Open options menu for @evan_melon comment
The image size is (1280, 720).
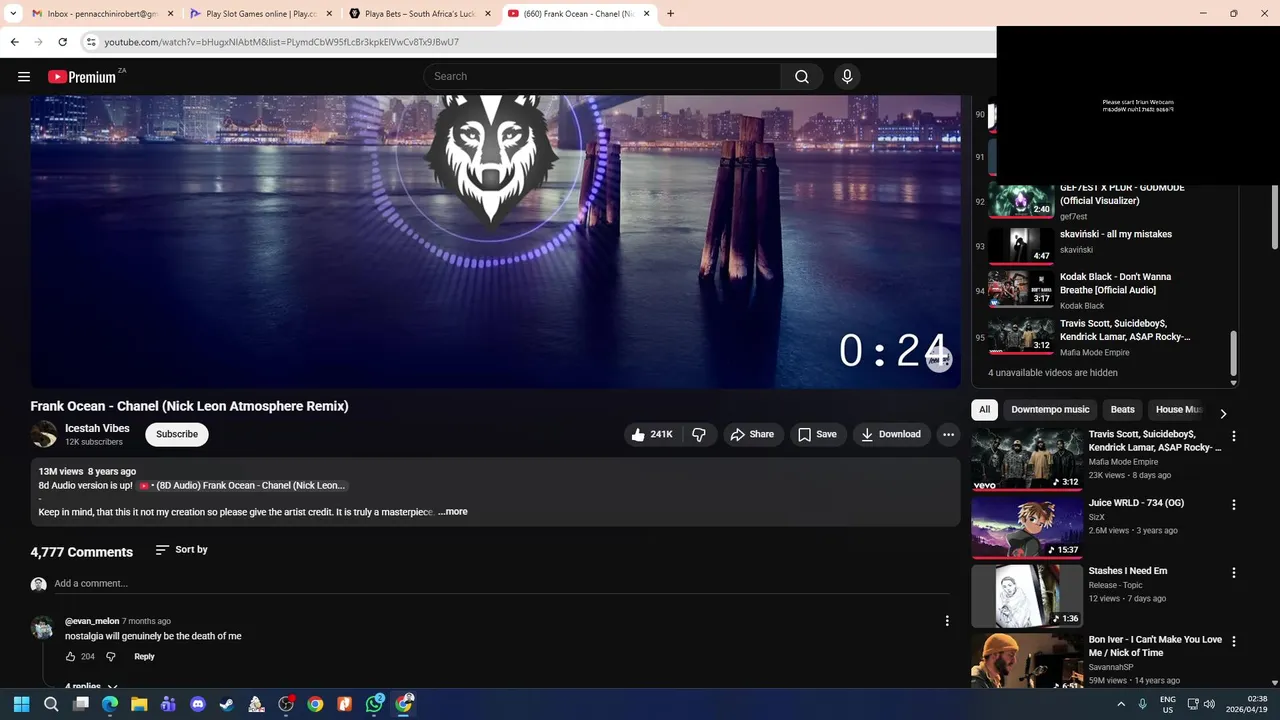pyautogui.click(x=947, y=621)
